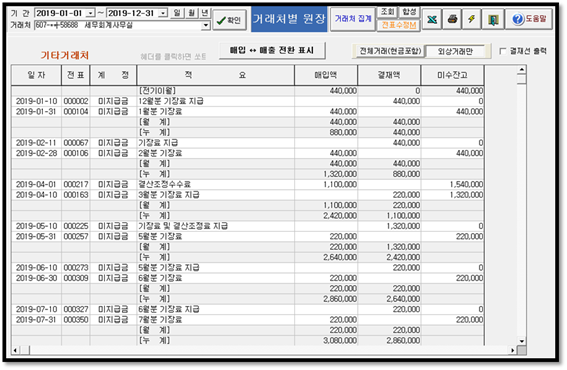Open the start date dropdown
Viewport: 567px width, 370px height.
[90, 13]
